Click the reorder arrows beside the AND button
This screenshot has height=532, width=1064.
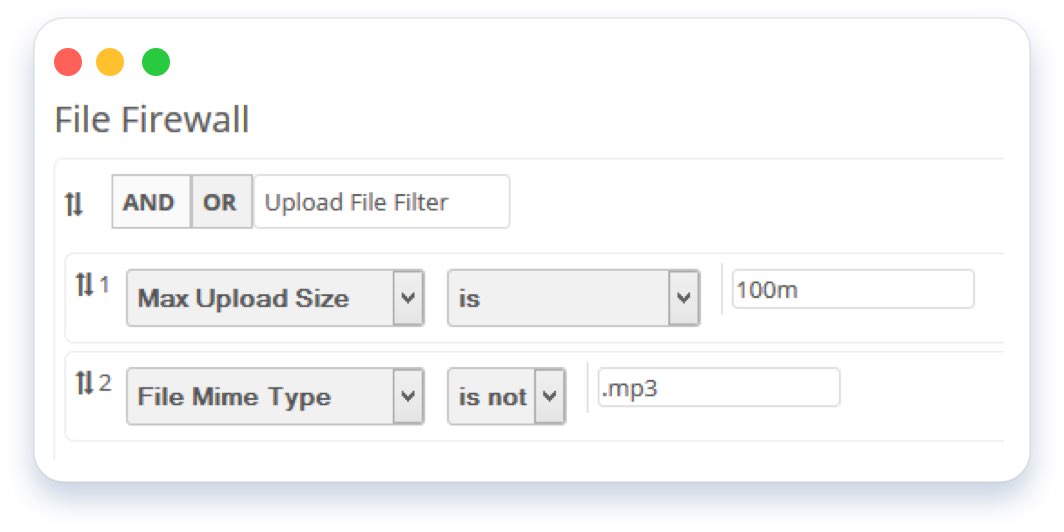pos(73,204)
